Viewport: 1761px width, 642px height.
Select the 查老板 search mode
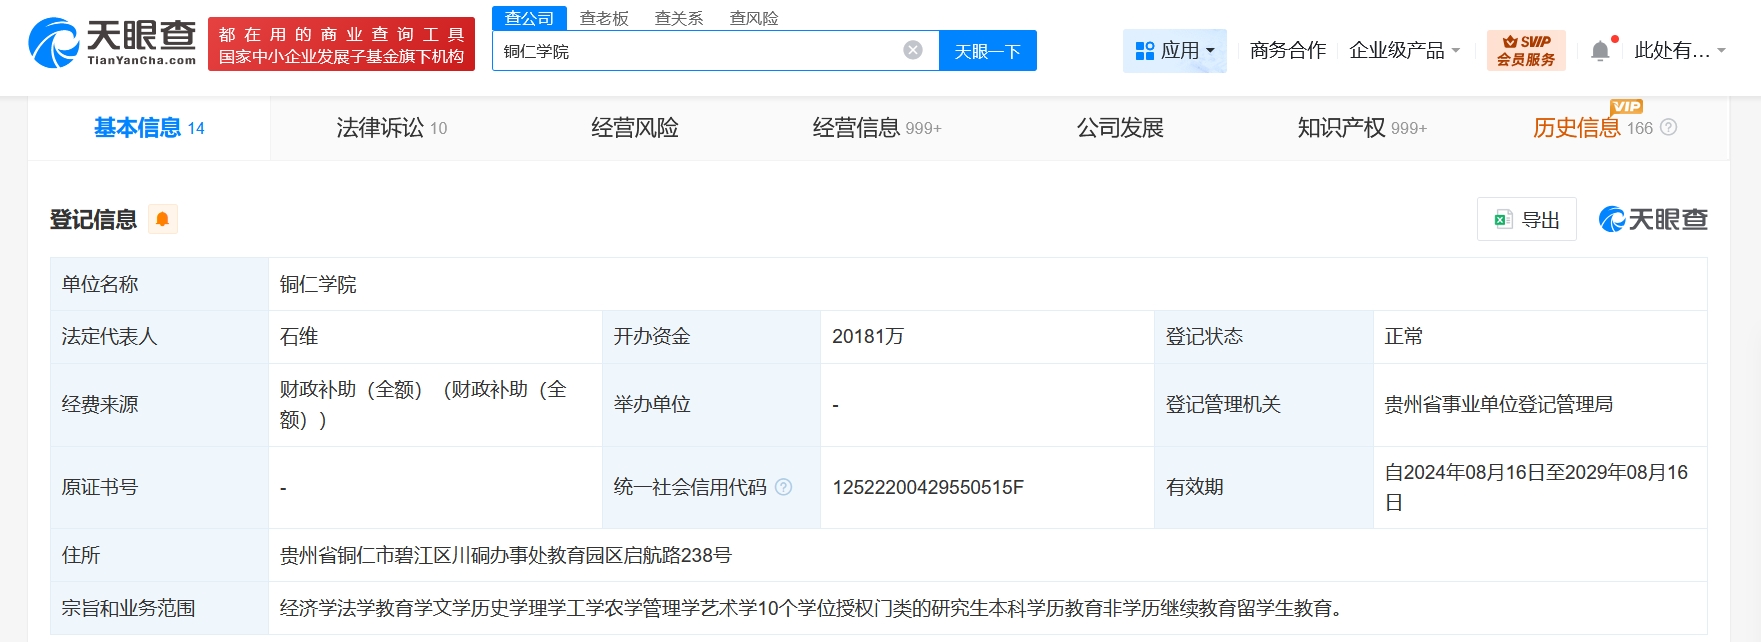[x=604, y=18]
